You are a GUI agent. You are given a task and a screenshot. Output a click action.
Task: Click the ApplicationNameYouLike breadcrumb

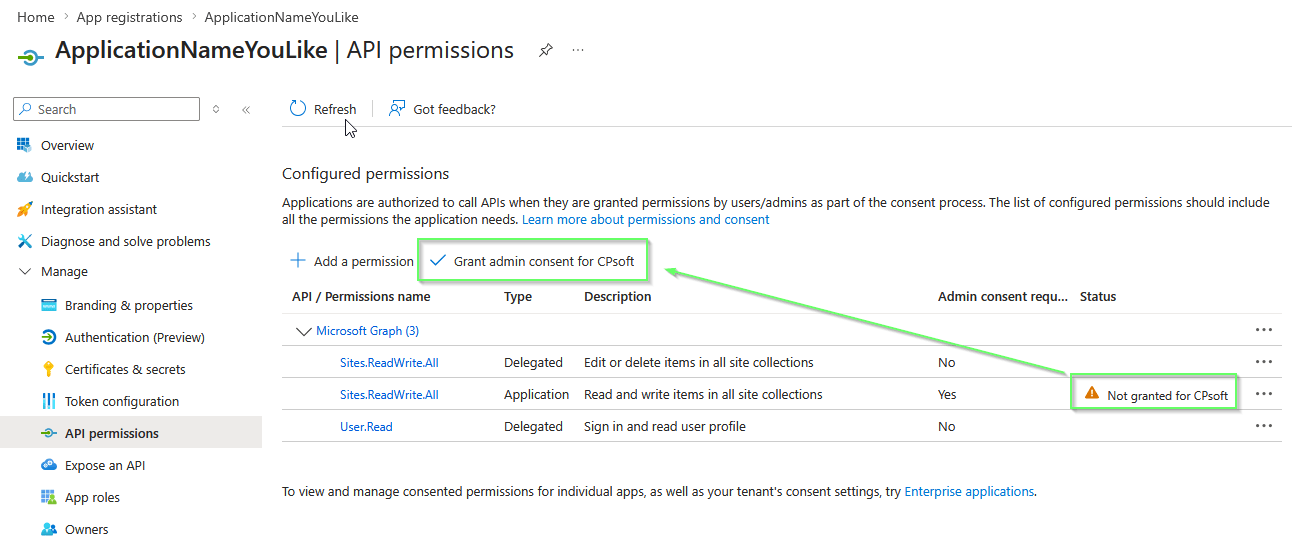click(x=281, y=17)
